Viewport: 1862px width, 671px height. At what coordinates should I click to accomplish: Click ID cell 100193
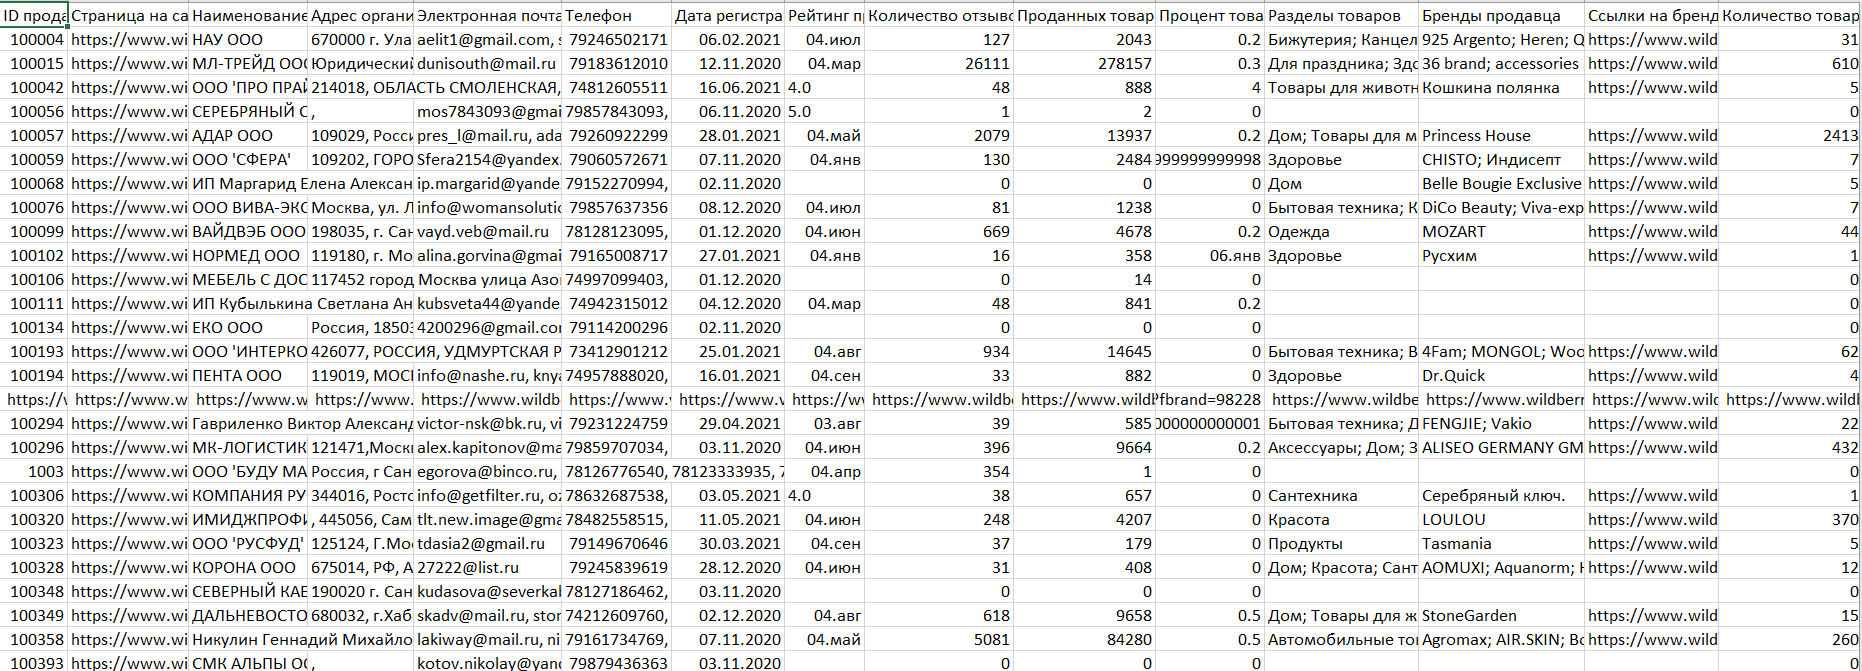[35, 351]
